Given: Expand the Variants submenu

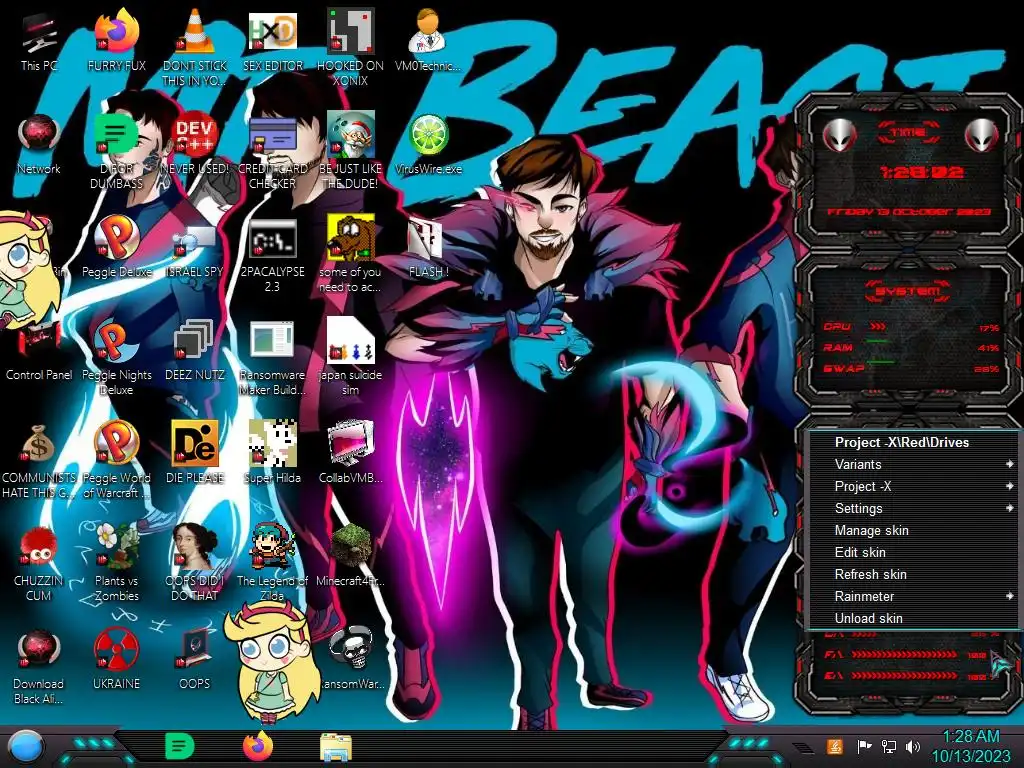Looking at the screenshot, I should pos(914,464).
